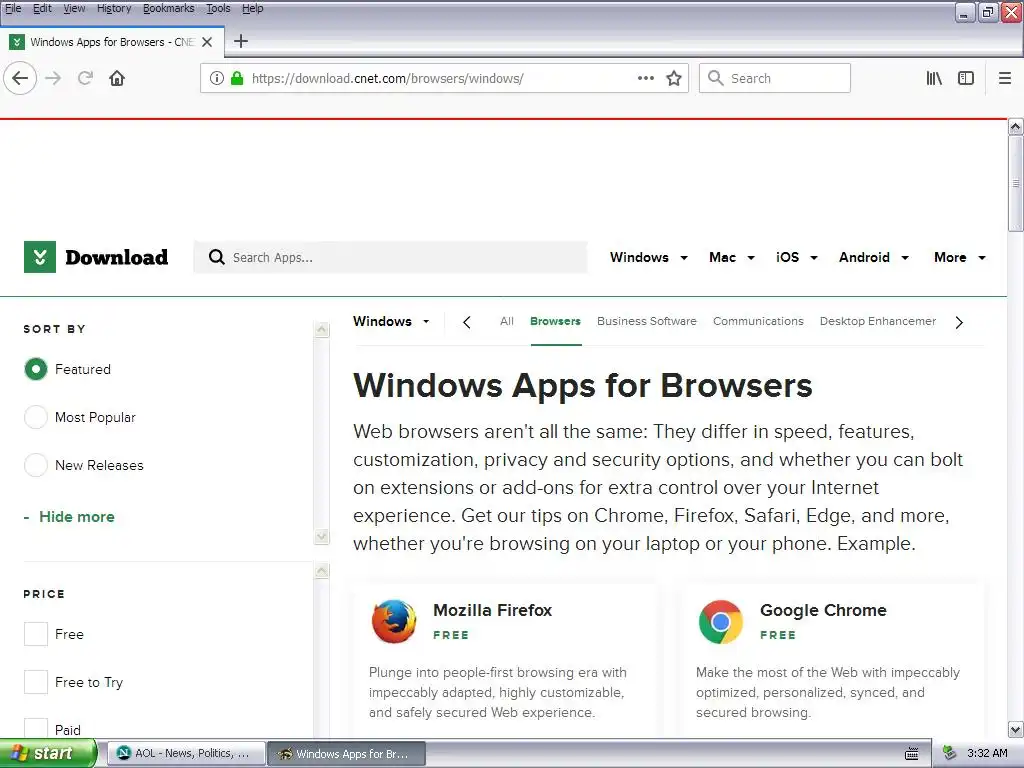Click the green CNET Download logo icon
This screenshot has width=1024, height=768.
tap(40, 257)
